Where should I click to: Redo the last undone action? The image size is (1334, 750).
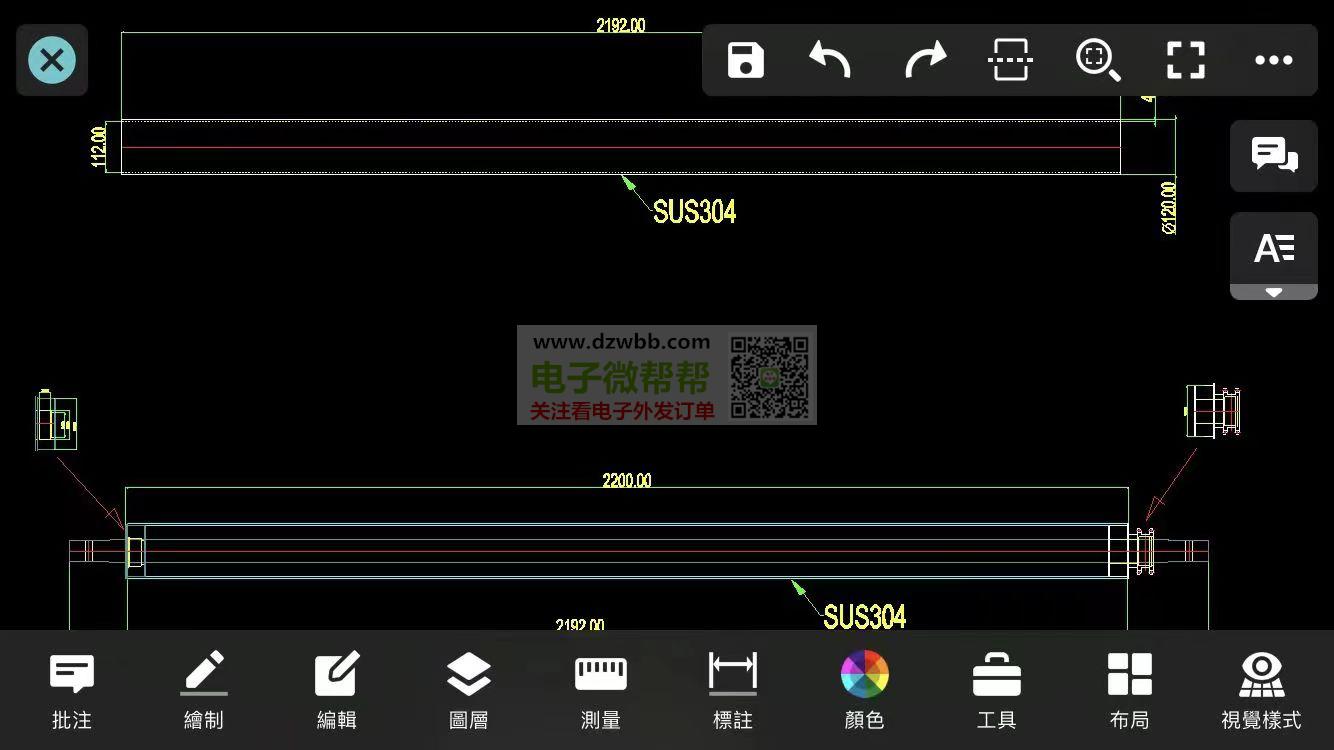pos(925,60)
